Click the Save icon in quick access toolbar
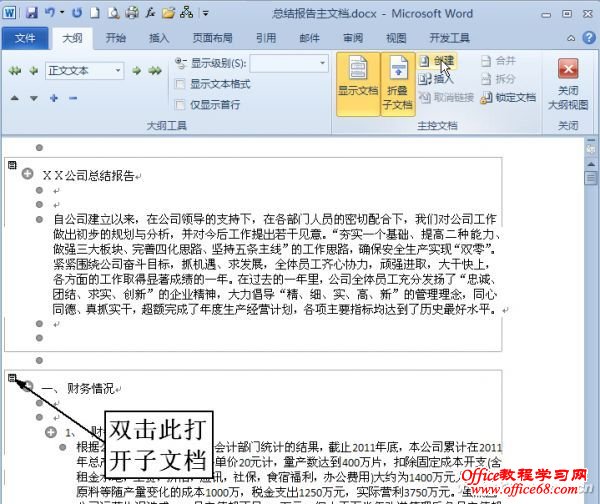The image size is (600, 504). [32, 13]
